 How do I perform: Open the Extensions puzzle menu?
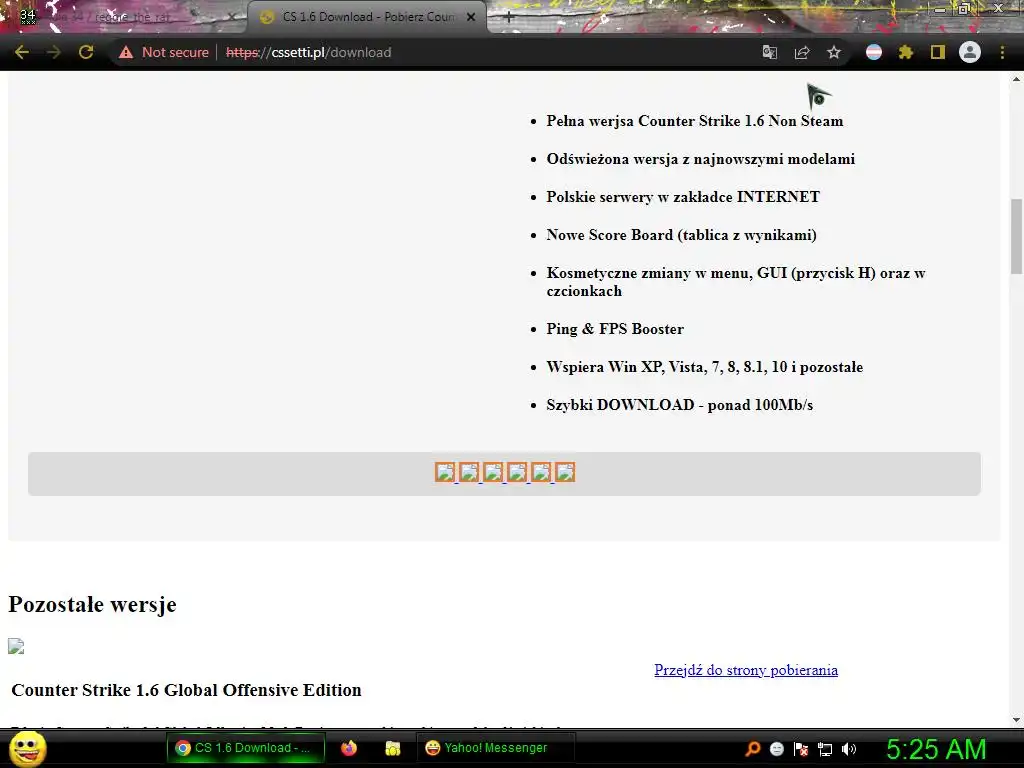click(x=906, y=52)
